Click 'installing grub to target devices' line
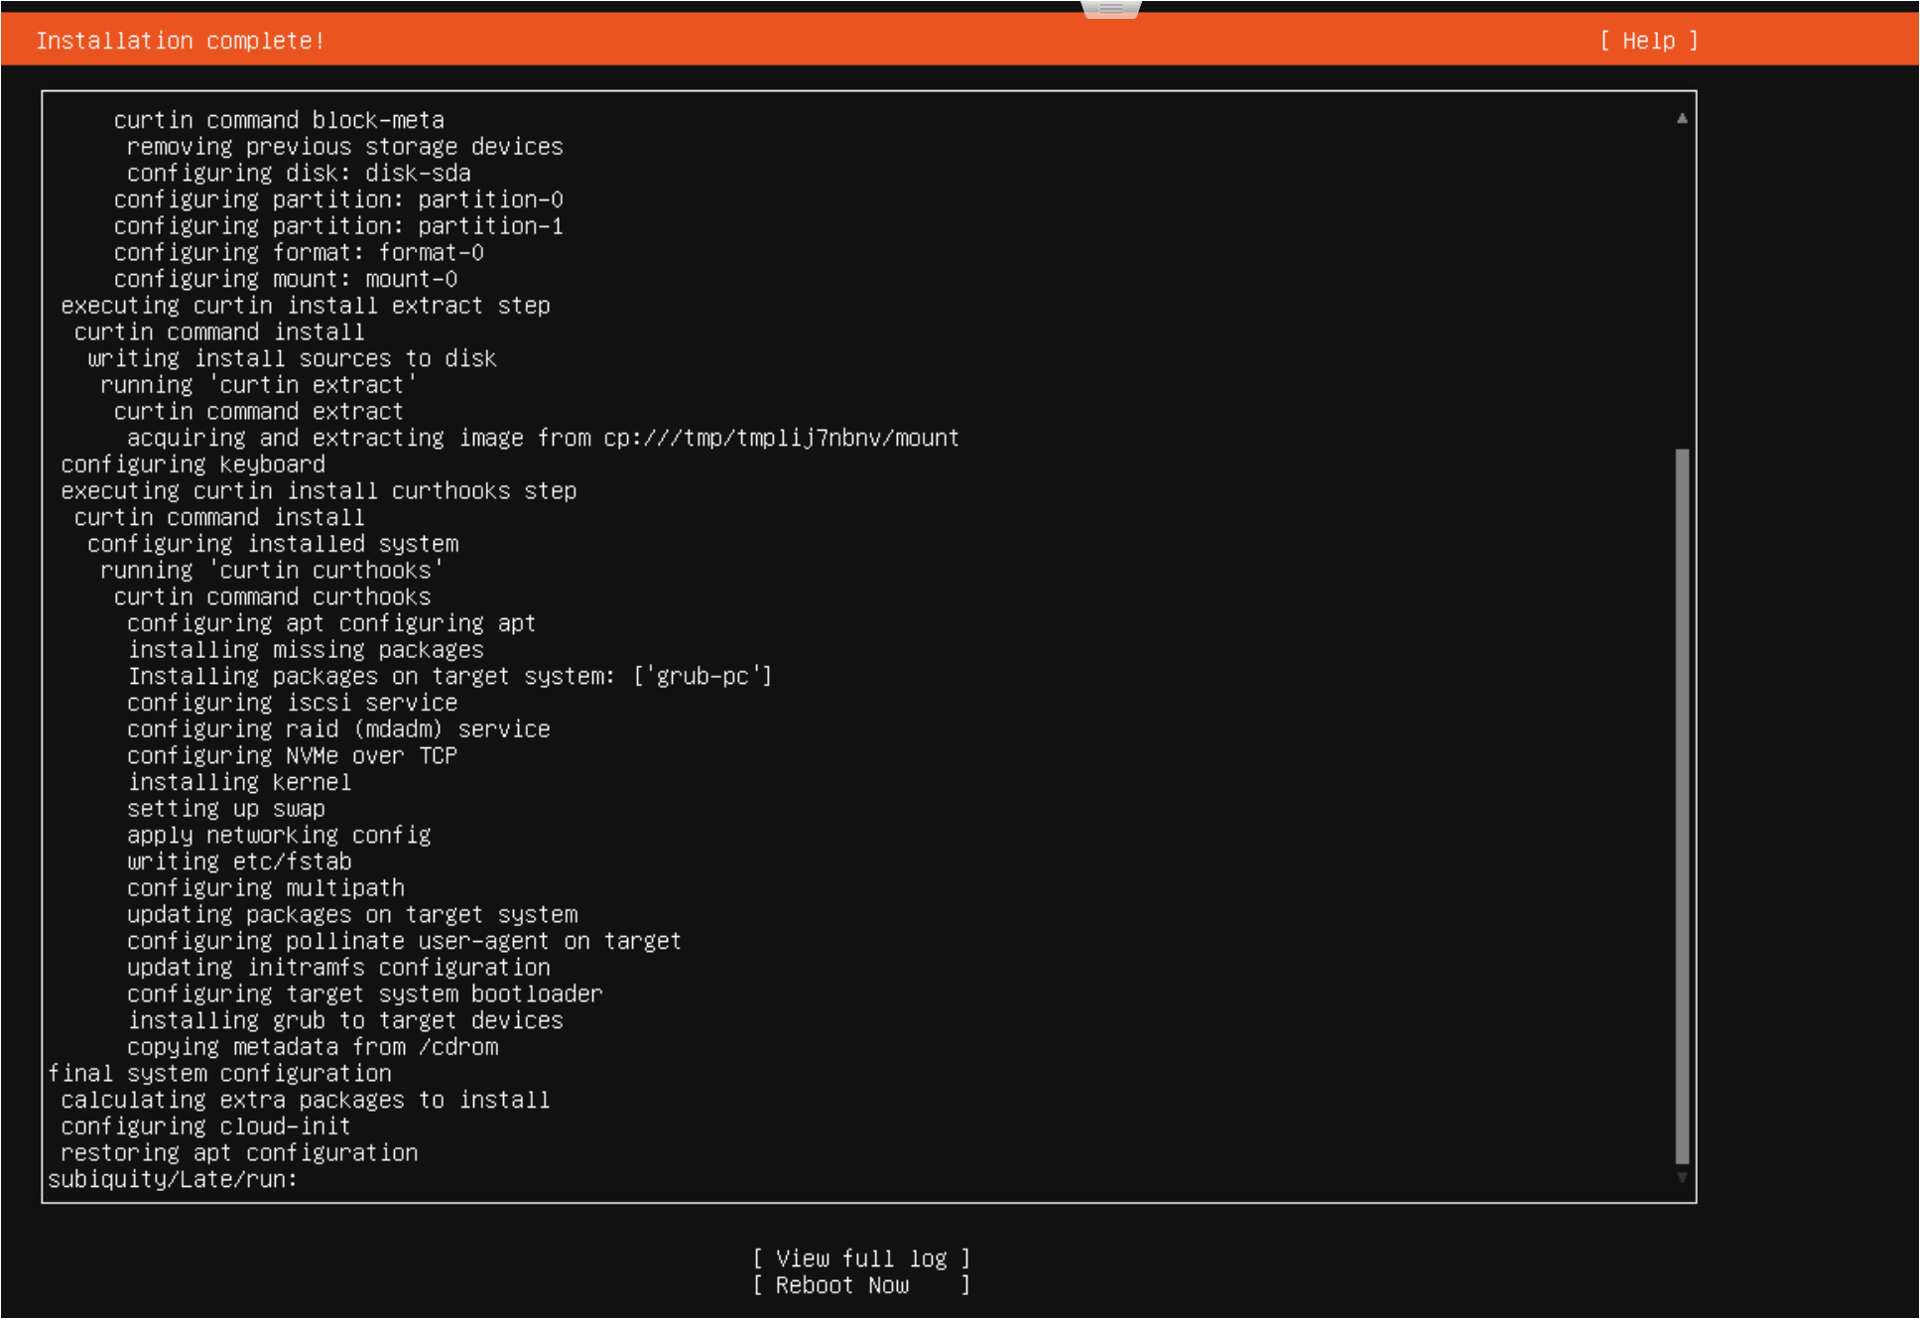1920x1319 pixels. (x=345, y=1020)
